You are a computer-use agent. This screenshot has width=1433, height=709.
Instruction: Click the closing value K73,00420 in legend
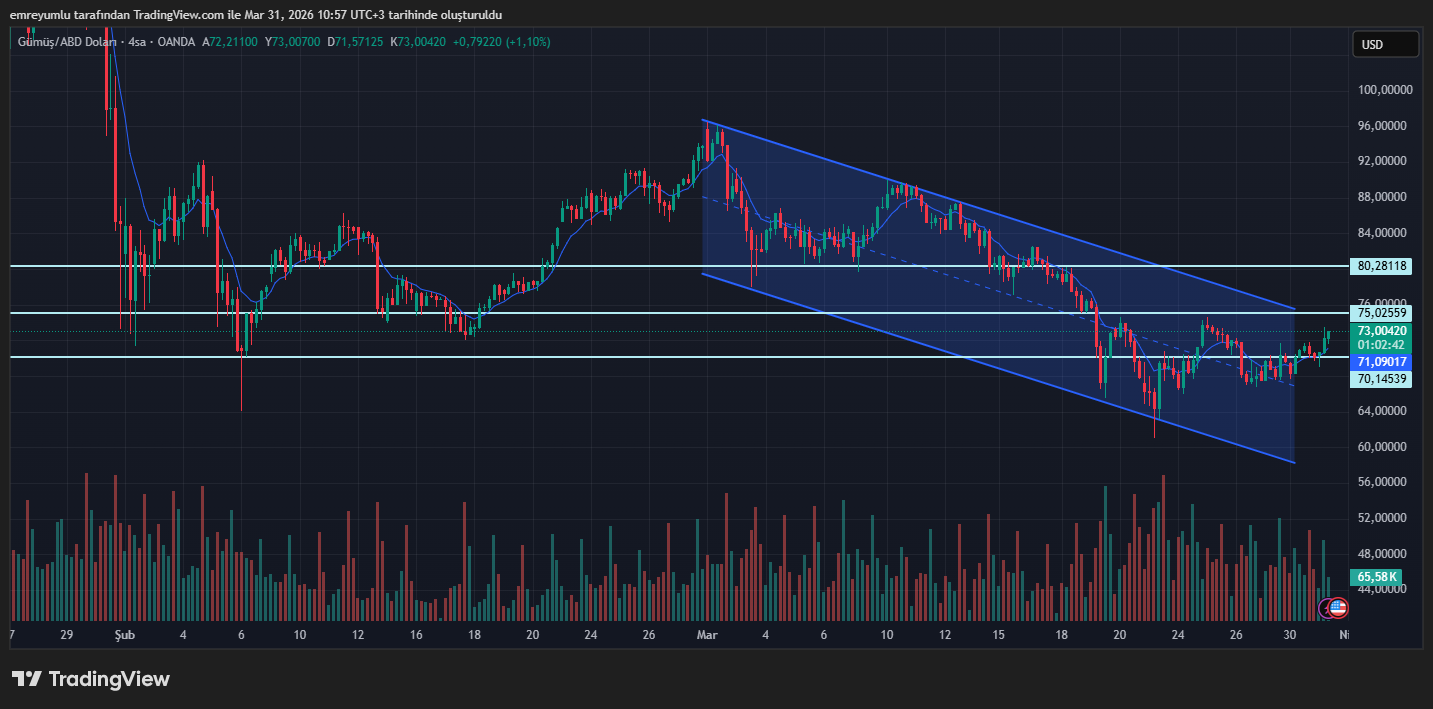(418, 42)
